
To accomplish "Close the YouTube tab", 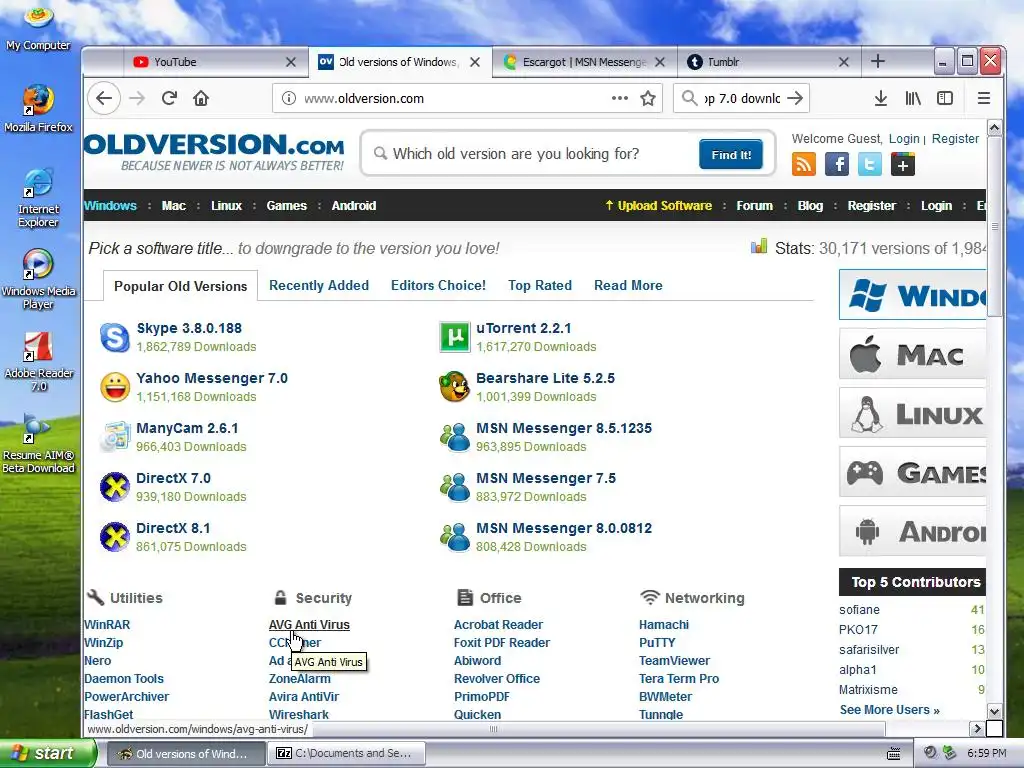I will (291, 62).
